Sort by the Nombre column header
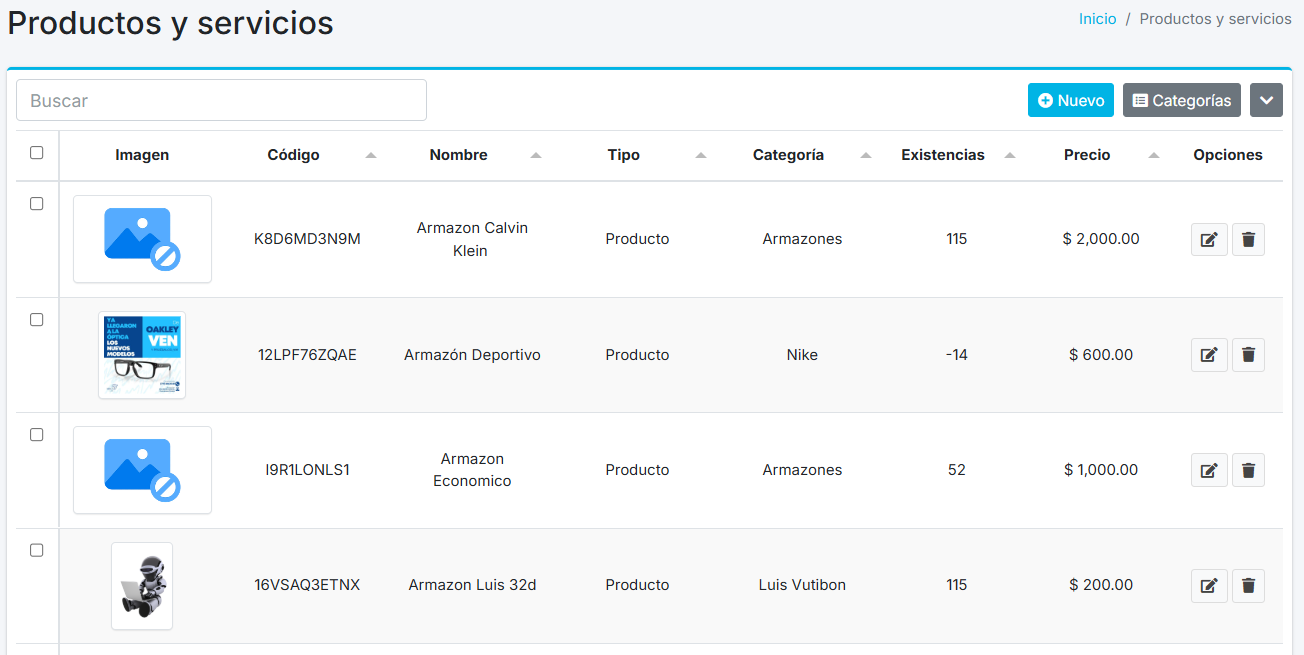1304x655 pixels. point(458,155)
